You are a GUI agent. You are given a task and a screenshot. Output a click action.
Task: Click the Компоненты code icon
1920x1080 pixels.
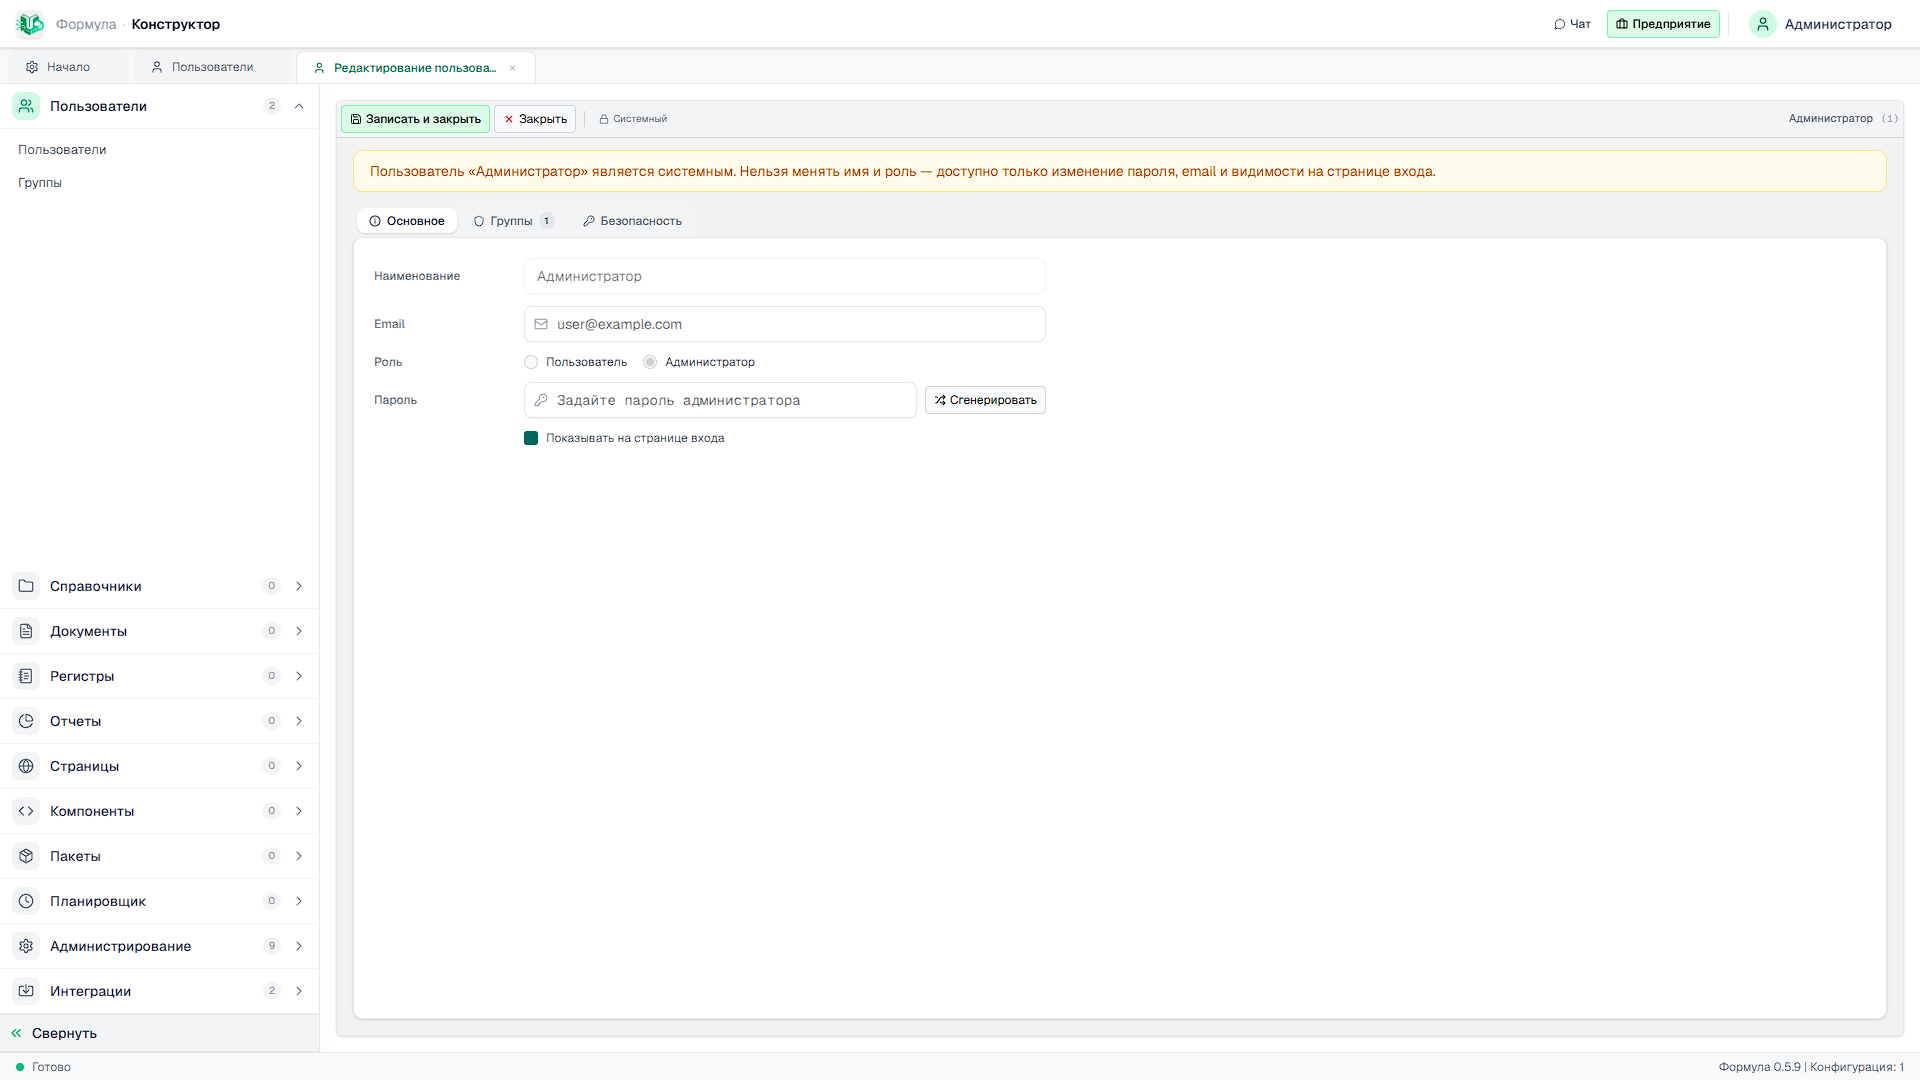[x=26, y=811]
